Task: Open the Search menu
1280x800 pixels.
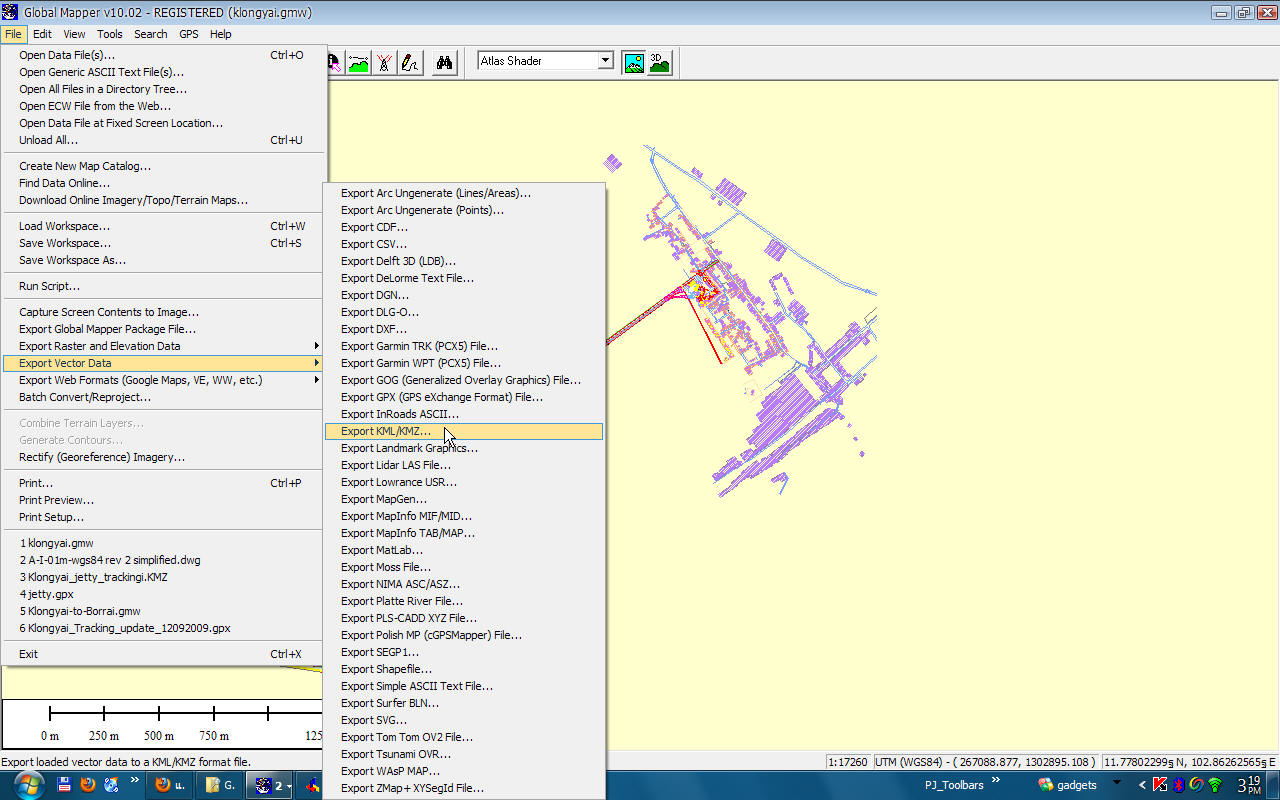Action: coord(151,34)
